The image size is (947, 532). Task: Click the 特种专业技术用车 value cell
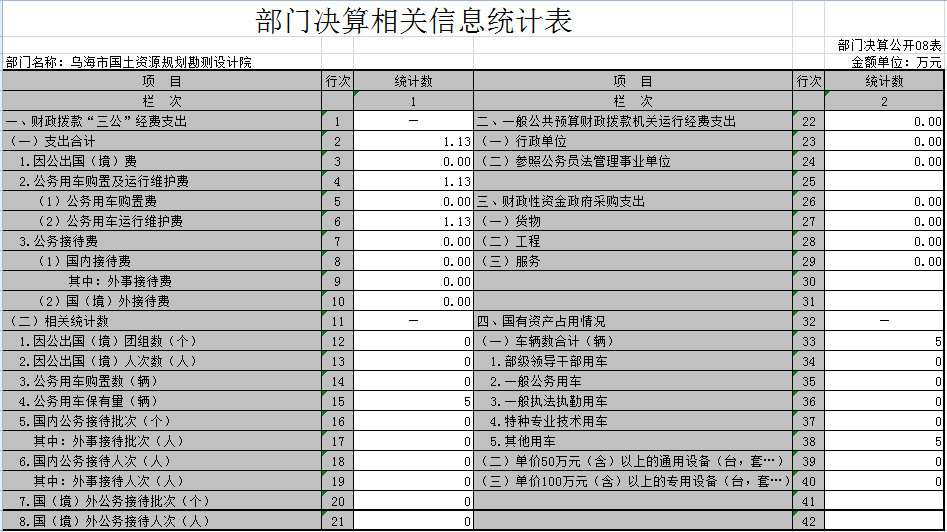click(x=884, y=422)
